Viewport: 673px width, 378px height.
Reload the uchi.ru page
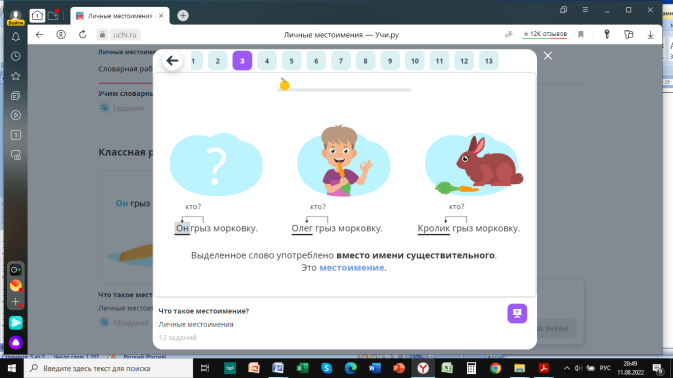(82, 34)
